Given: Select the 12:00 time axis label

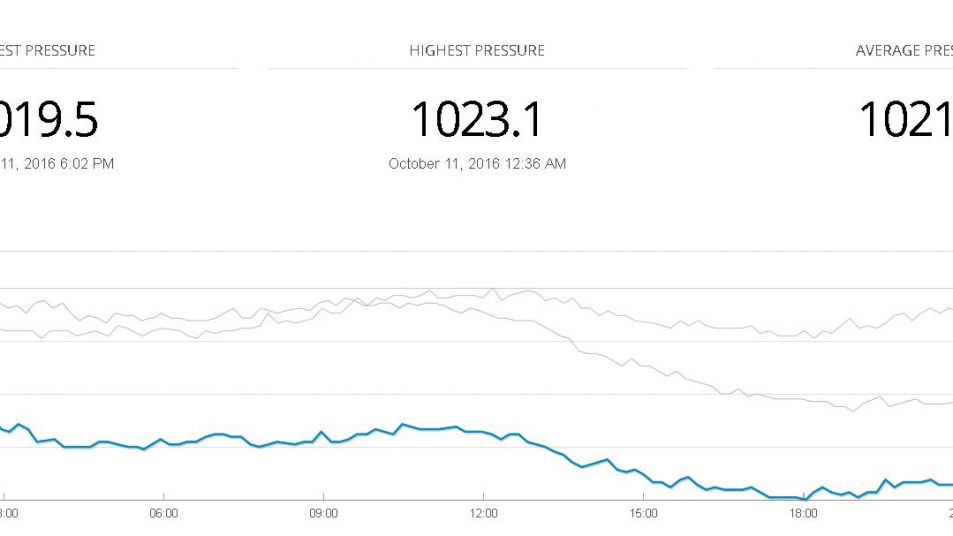Looking at the screenshot, I should click(483, 513).
